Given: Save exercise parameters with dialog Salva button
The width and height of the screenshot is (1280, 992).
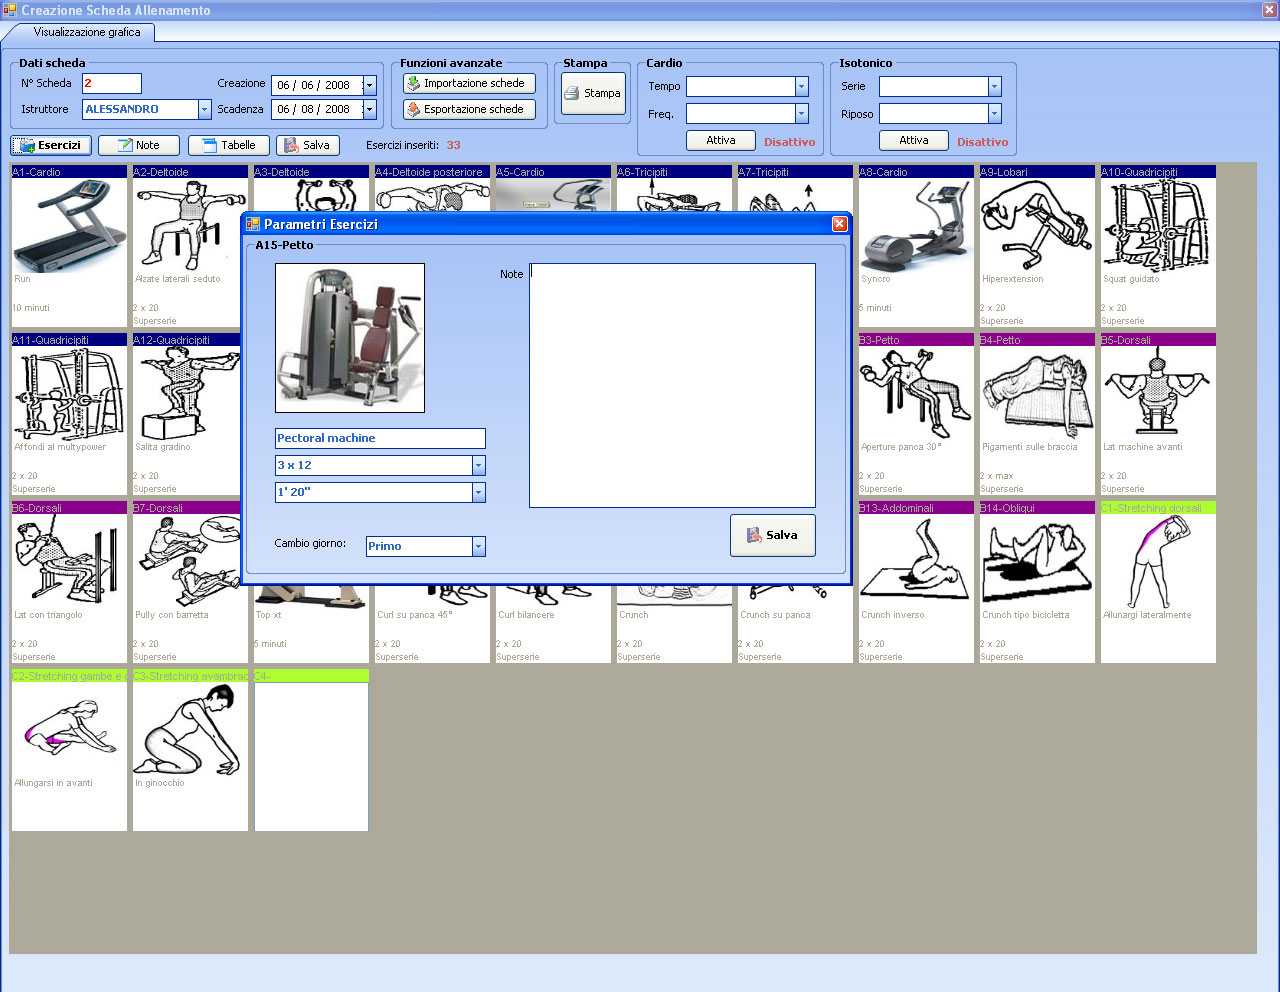Looking at the screenshot, I should click(772, 535).
